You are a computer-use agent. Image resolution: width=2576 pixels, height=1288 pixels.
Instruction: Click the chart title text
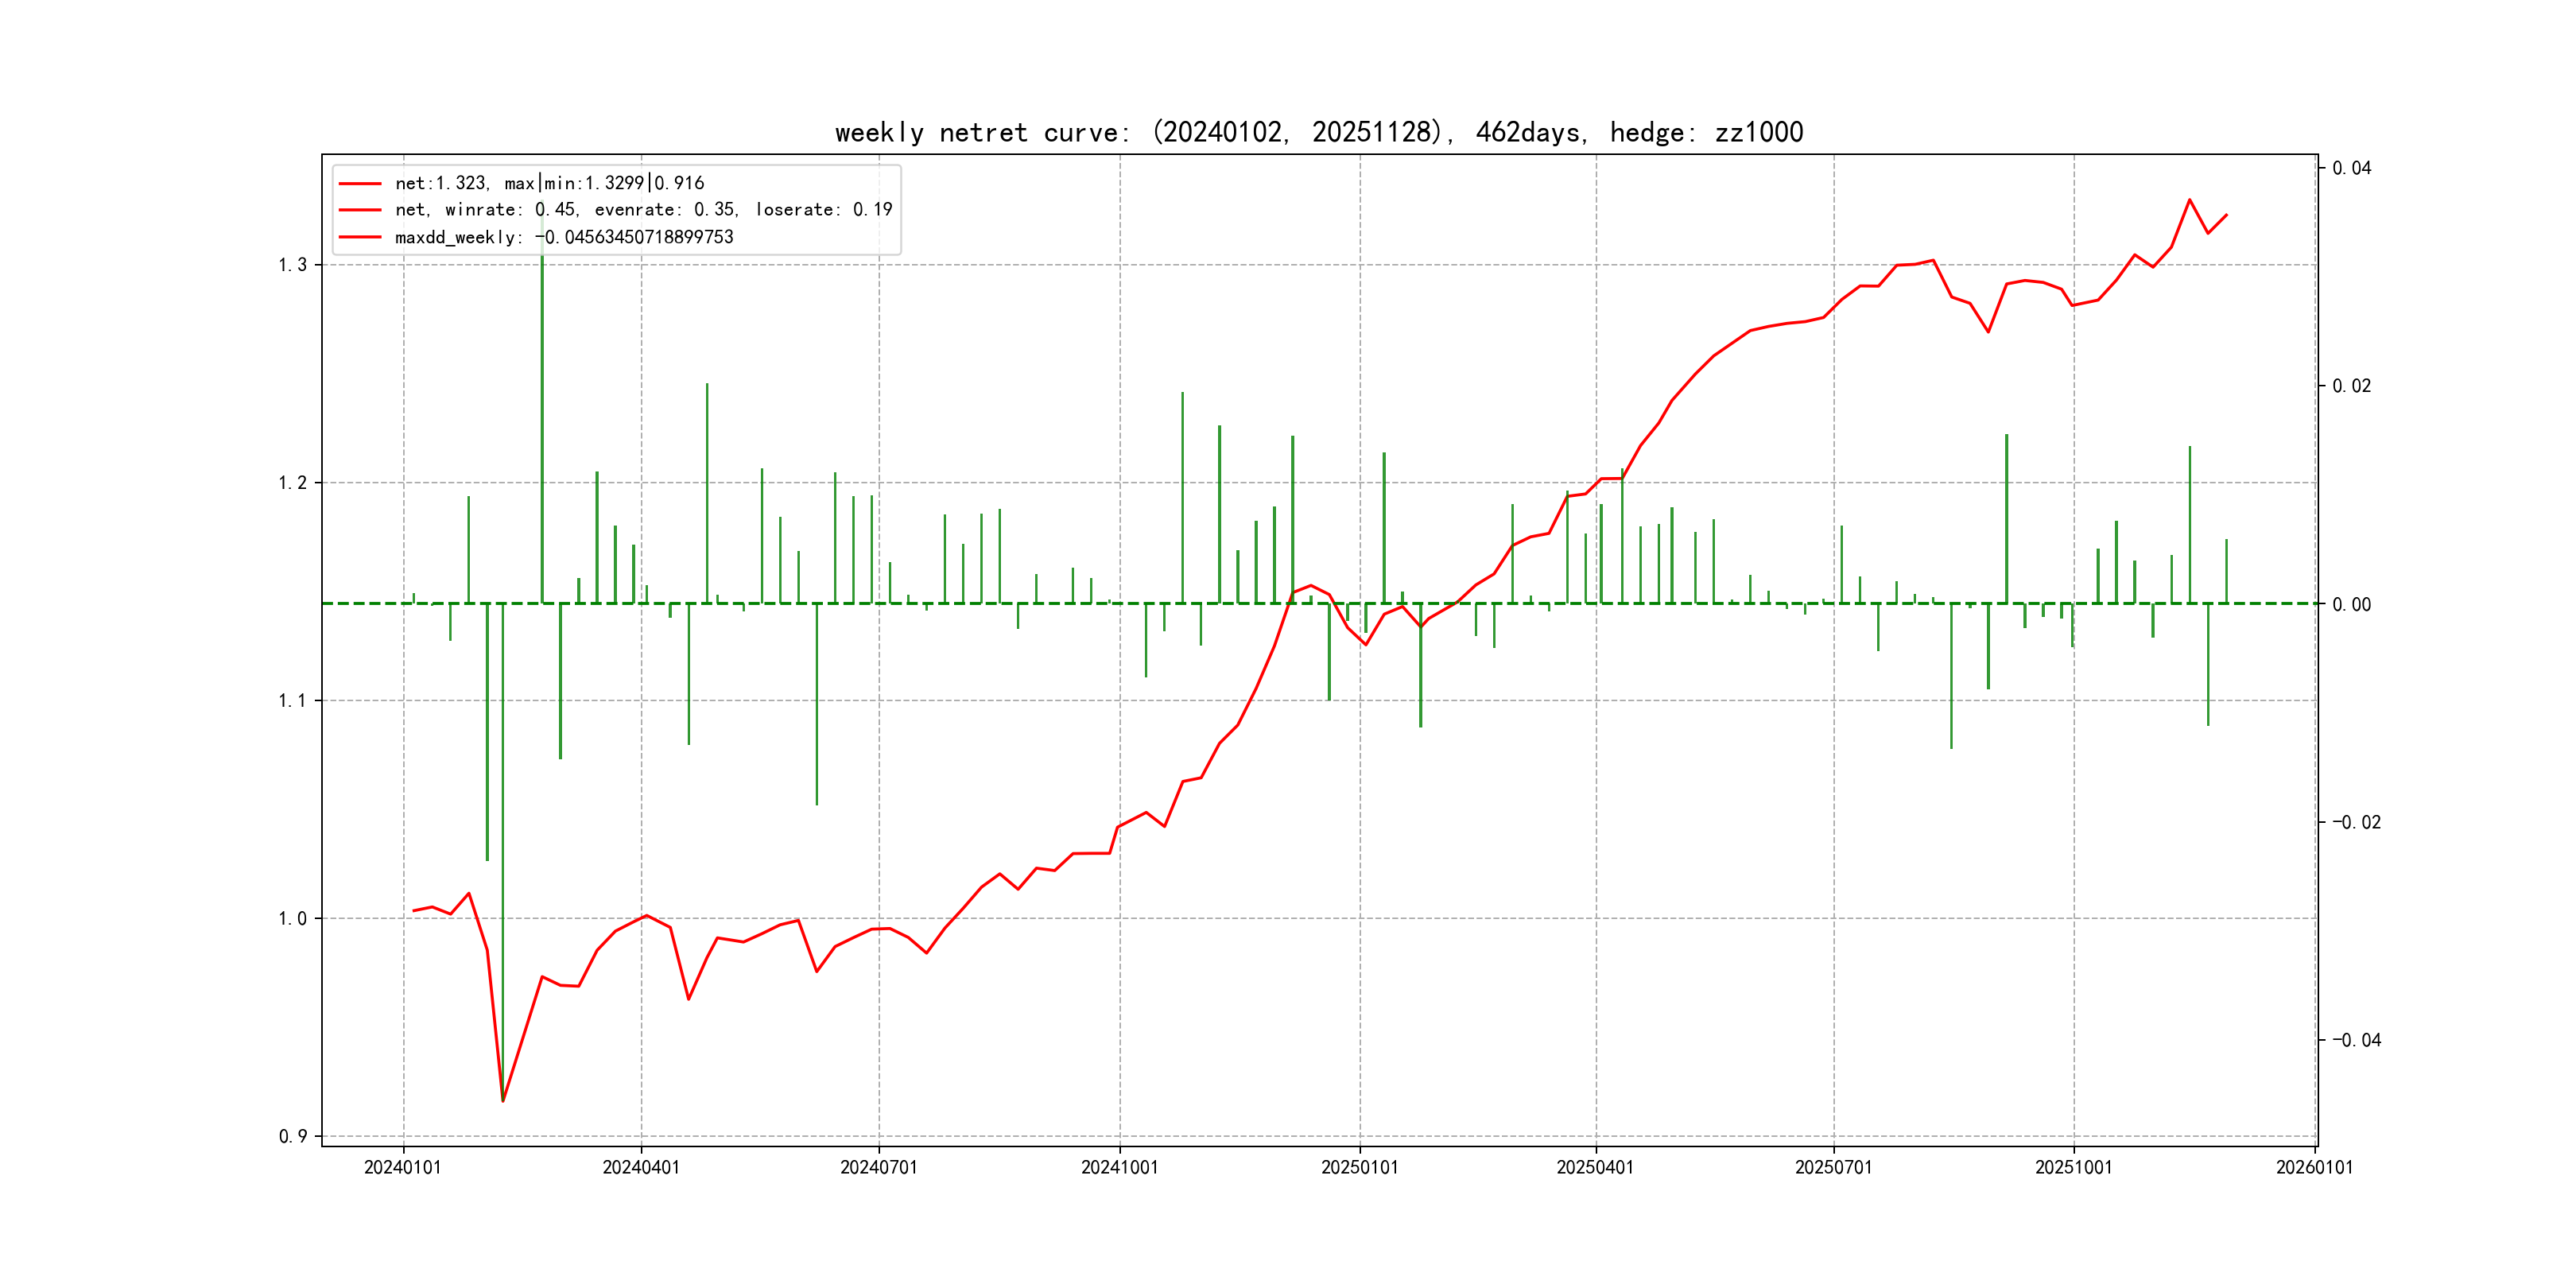[x=1318, y=133]
